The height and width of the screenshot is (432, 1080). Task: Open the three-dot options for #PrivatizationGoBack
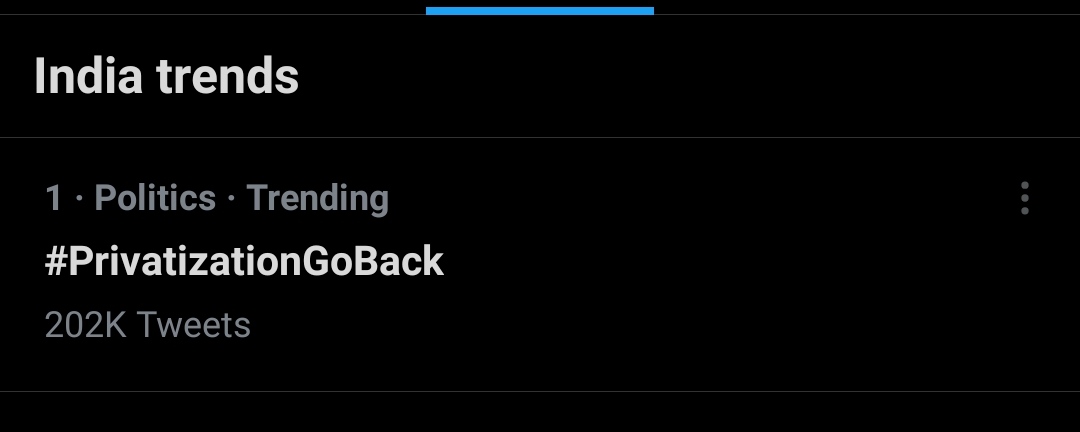coord(1025,198)
